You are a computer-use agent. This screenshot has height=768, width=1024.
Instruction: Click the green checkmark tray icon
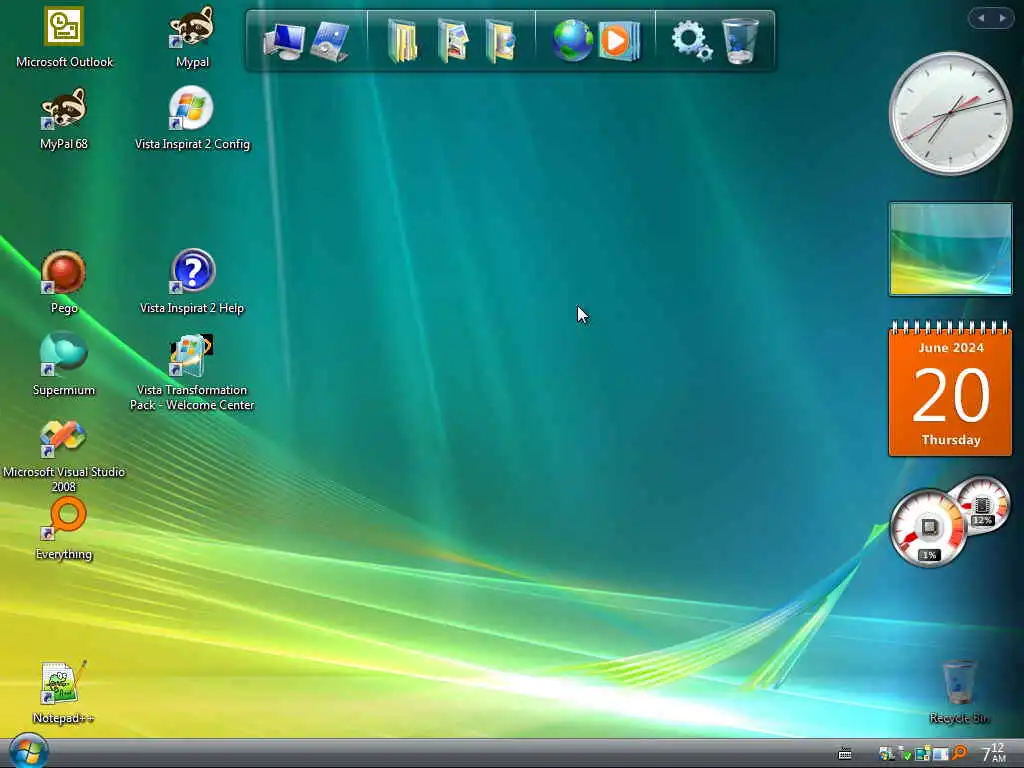tap(905, 754)
